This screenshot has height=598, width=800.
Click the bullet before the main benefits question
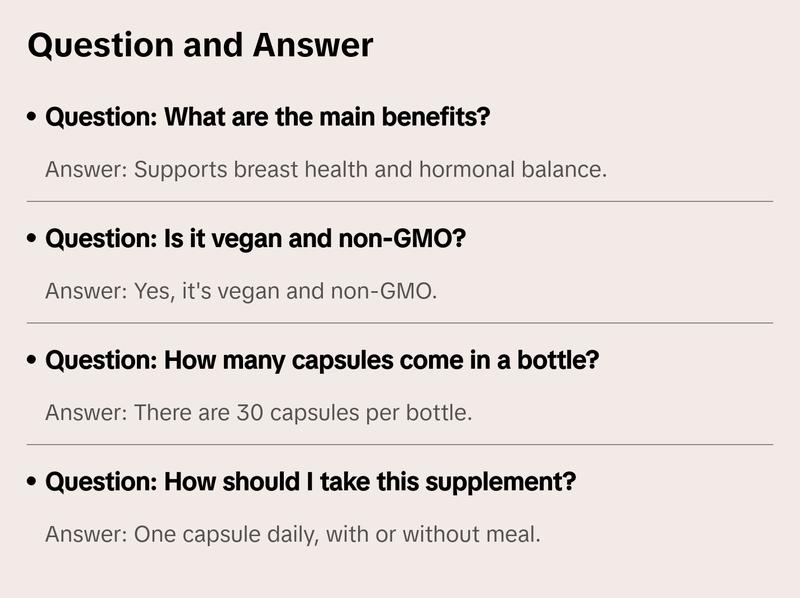33,118
